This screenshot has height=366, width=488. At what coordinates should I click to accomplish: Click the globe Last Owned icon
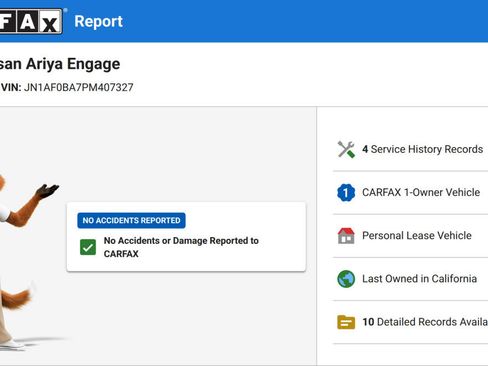point(346,279)
